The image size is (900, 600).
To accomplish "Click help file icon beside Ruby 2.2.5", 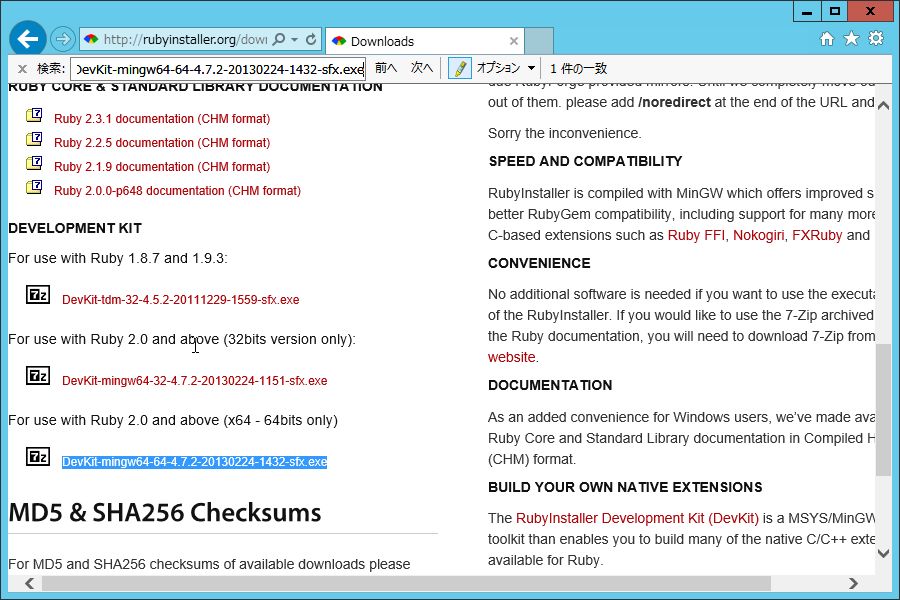I will click(34, 140).
